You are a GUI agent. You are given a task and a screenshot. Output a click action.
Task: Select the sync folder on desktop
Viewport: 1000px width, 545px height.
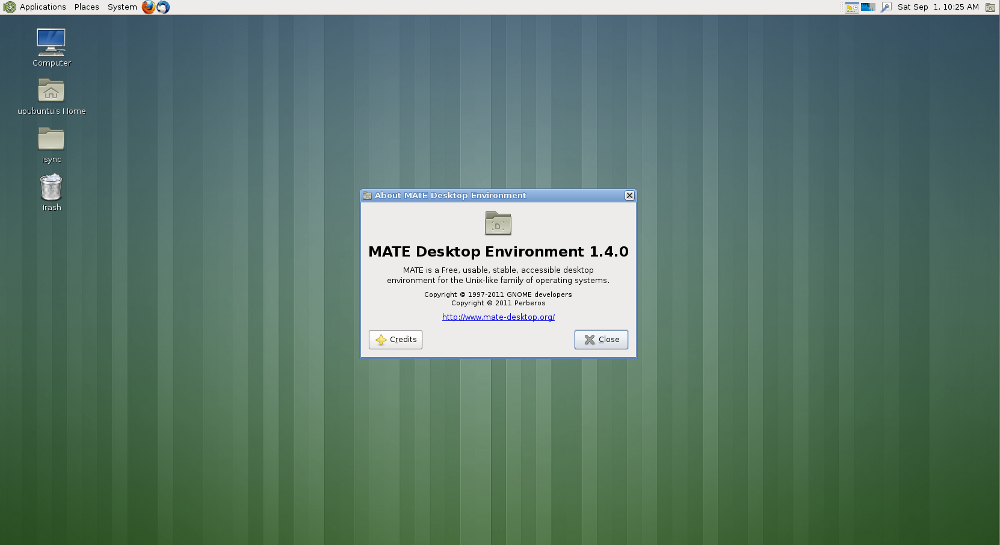pos(51,145)
